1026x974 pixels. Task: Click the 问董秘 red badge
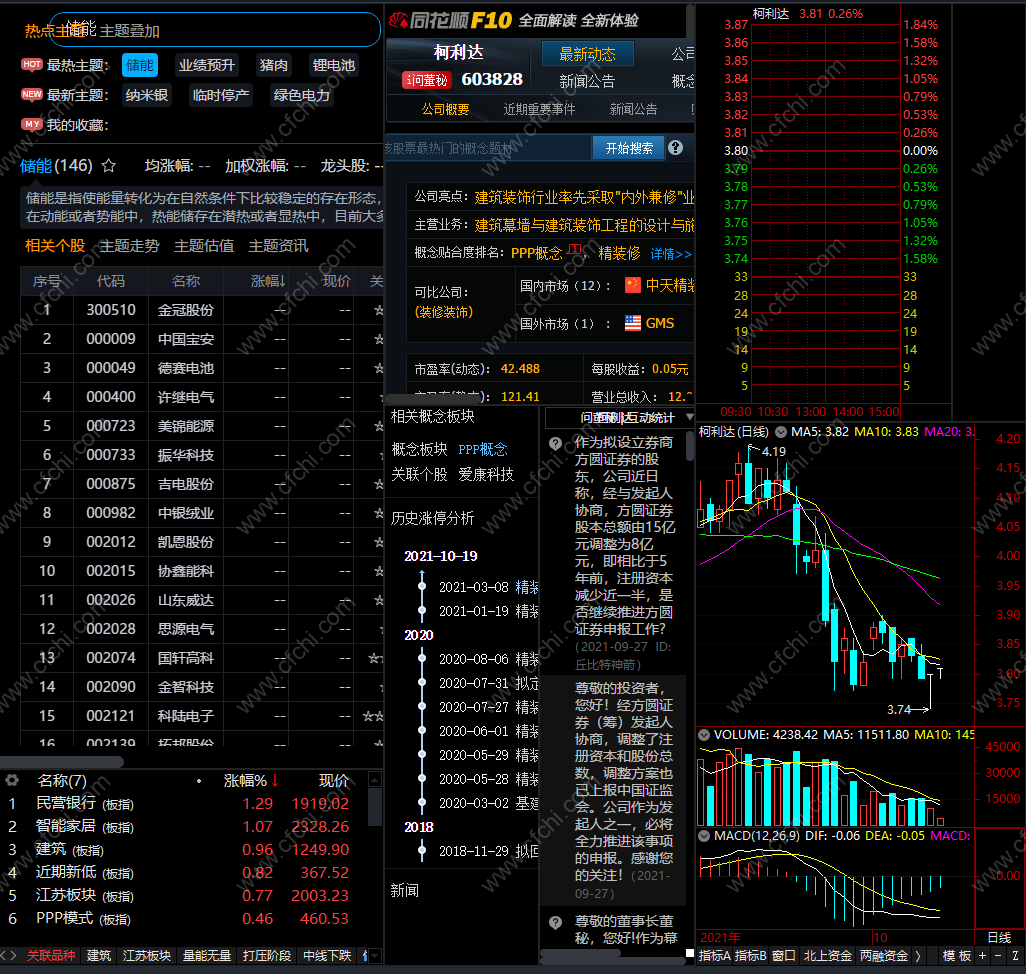tap(427, 80)
